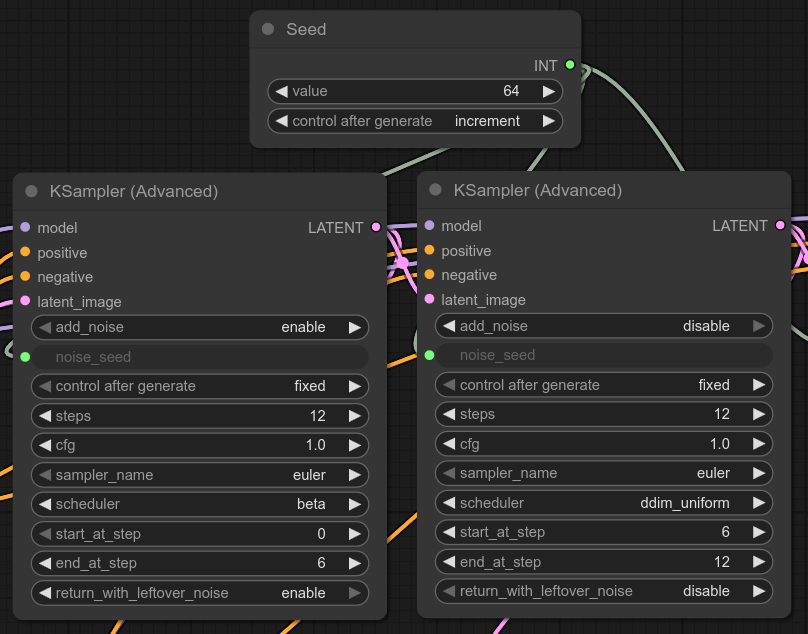808x634 pixels.
Task: Click left KSampler's greyed noise_seed field
Action: pyautogui.click(x=200, y=357)
